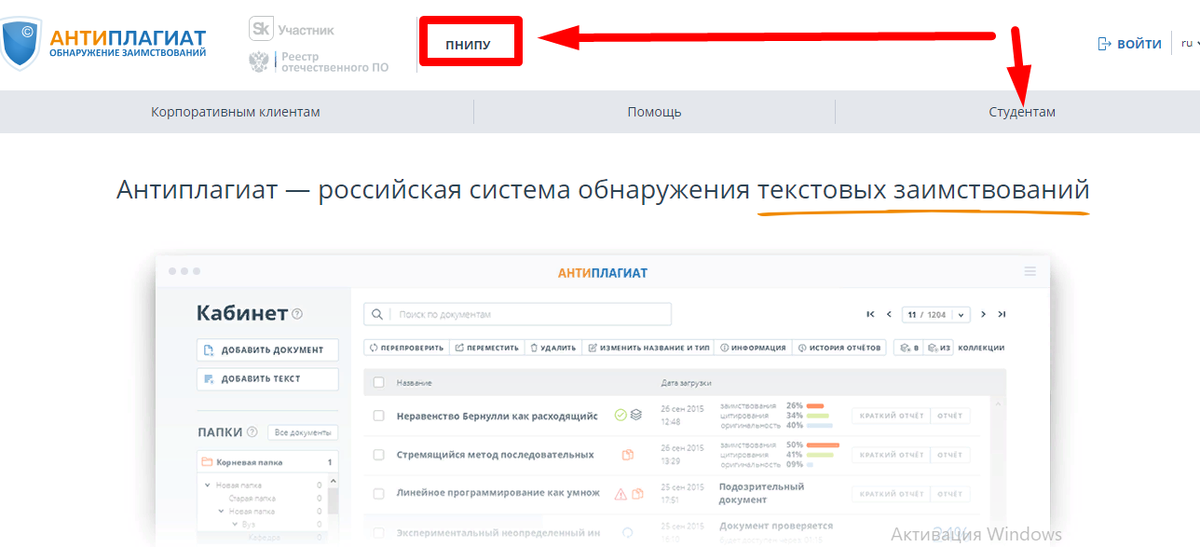
Task: Click the orange document icon in the Стремящийся метод row
Action: (628, 454)
